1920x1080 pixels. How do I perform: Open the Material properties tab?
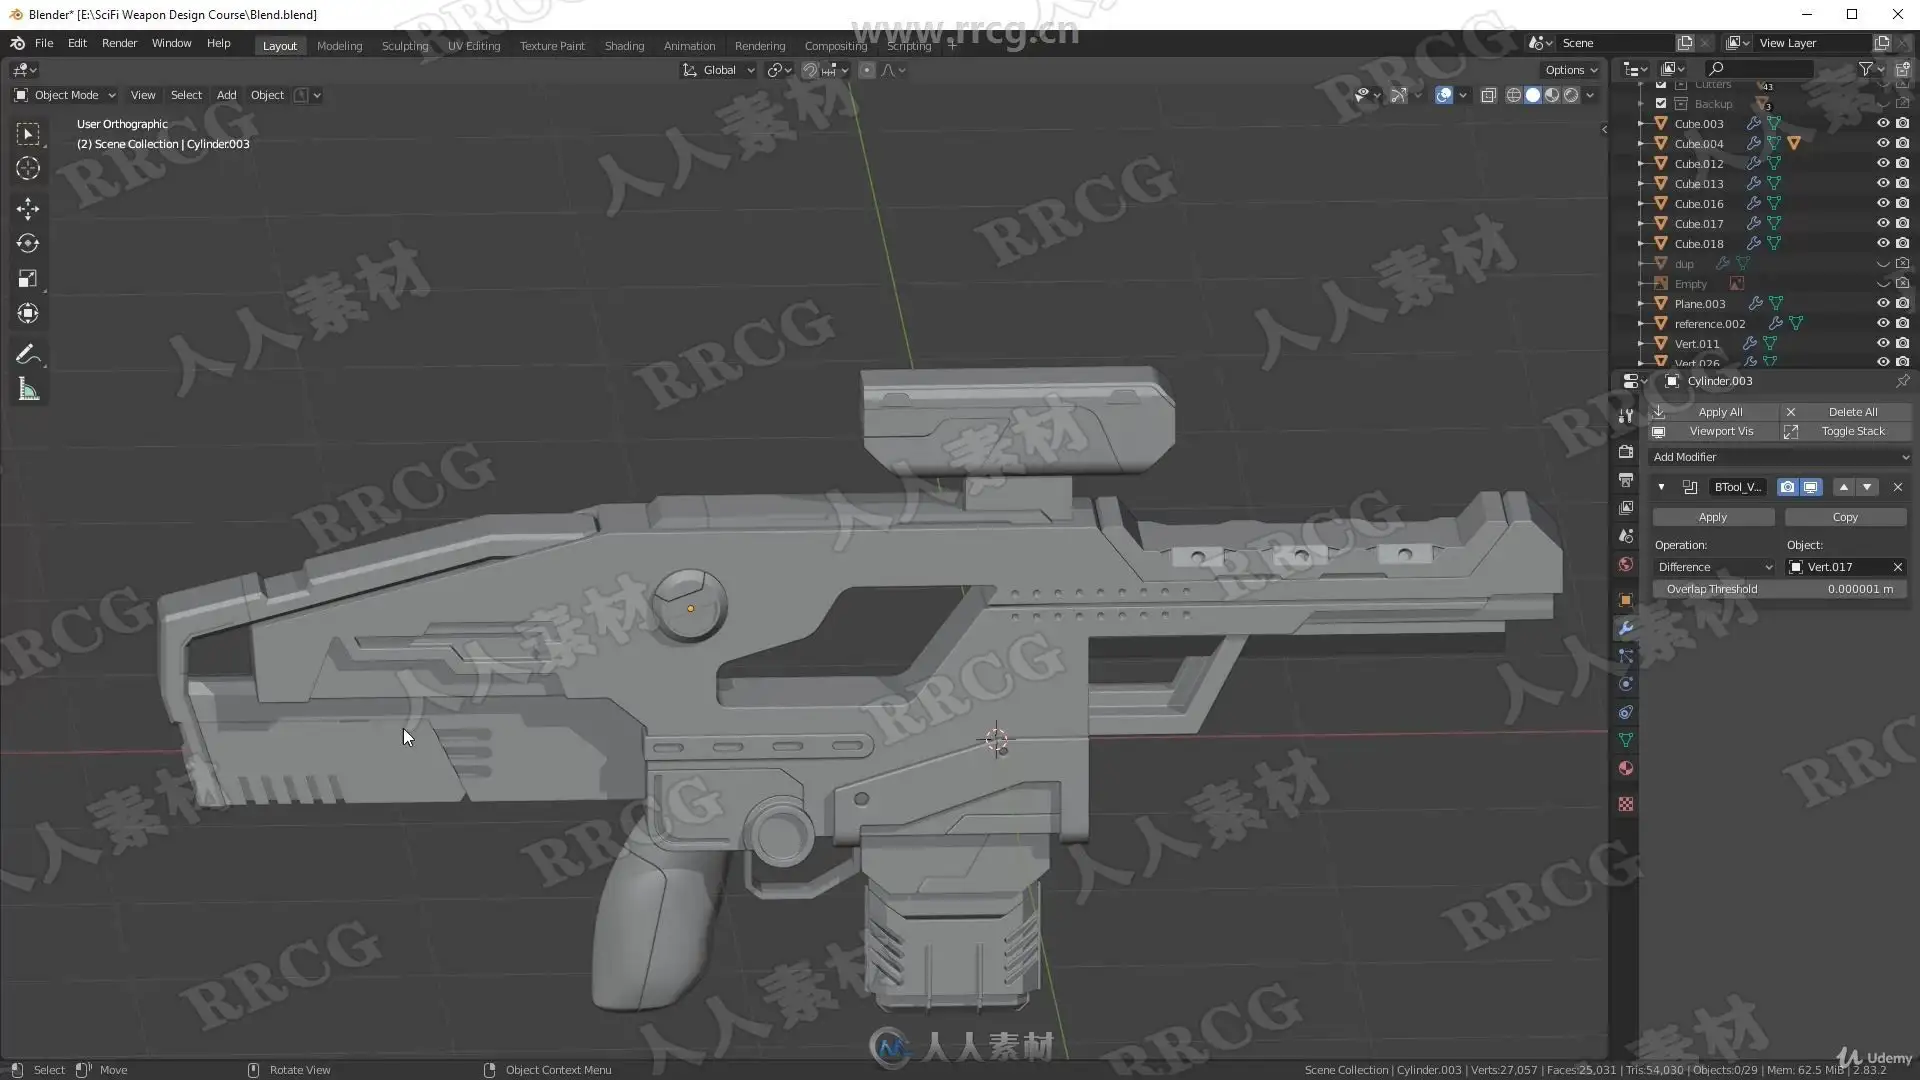[1626, 768]
